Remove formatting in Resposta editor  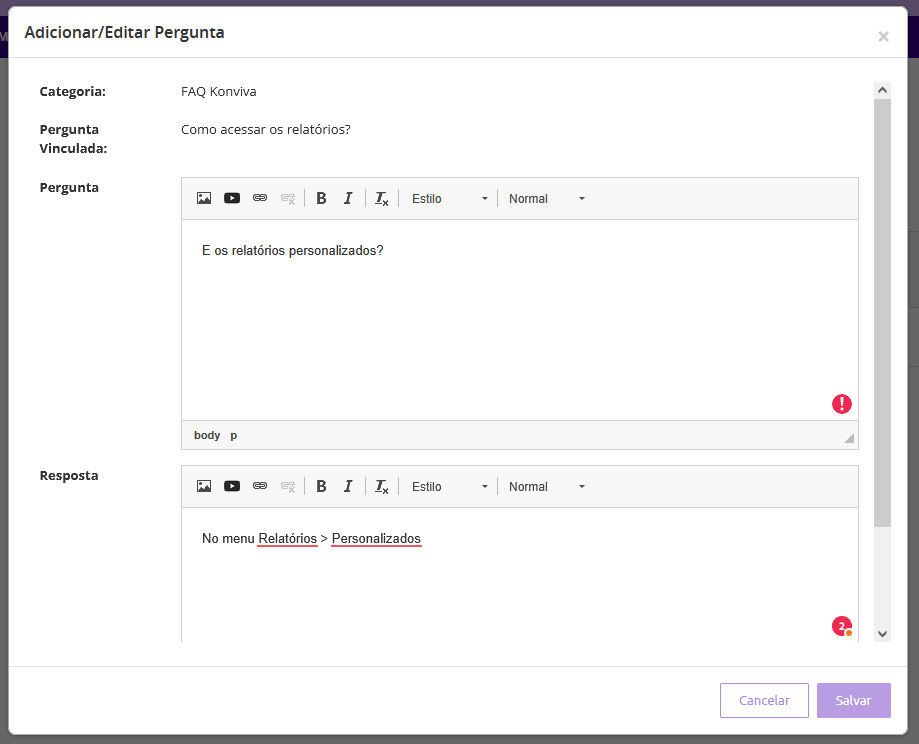(x=382, y=487)
